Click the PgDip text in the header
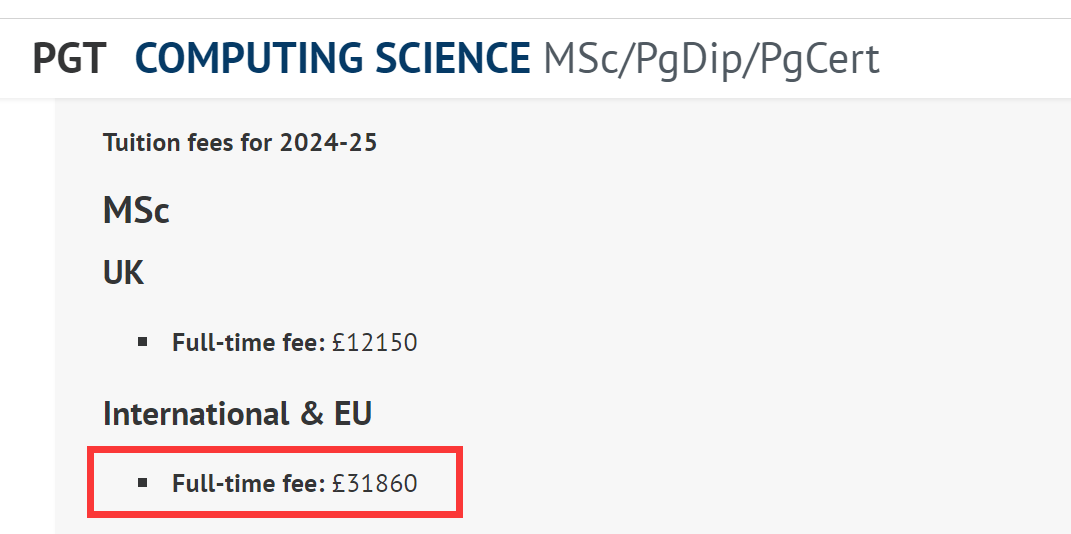The height and width of the screenshot is (534, 1071). point(690,60)
